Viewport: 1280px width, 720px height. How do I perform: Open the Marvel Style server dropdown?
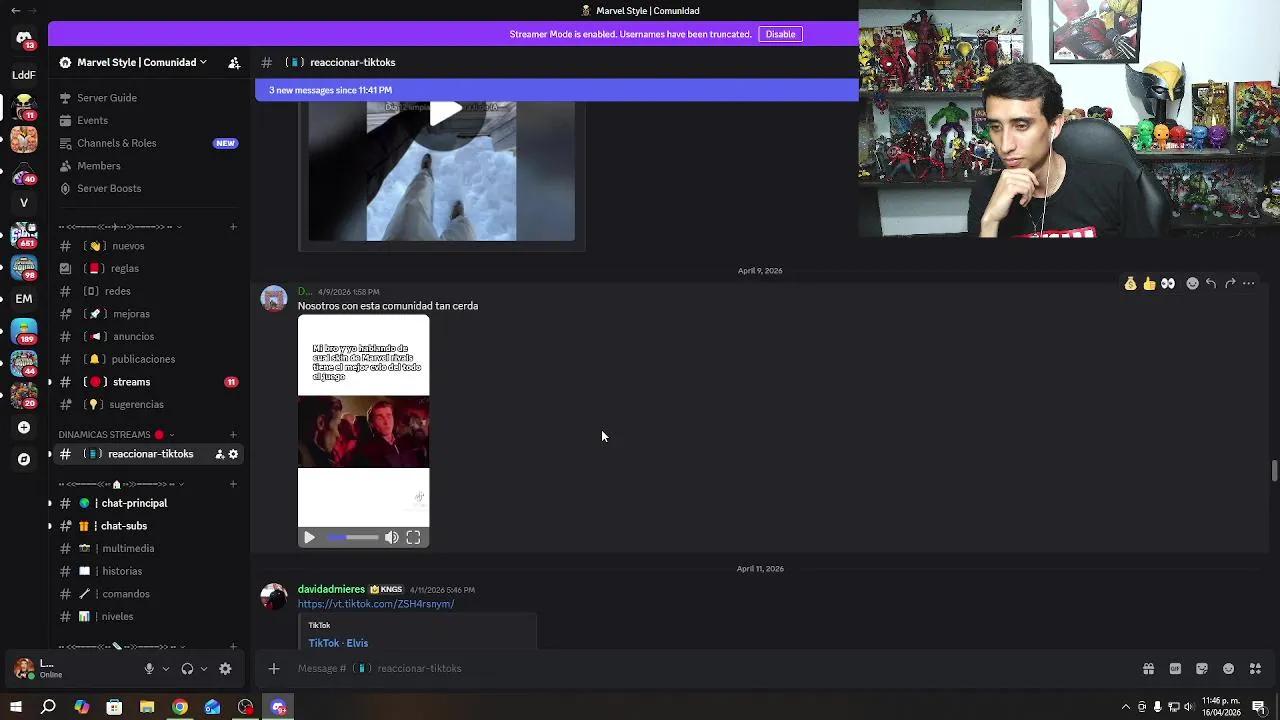pyautogui.click(x=135, y=62)
